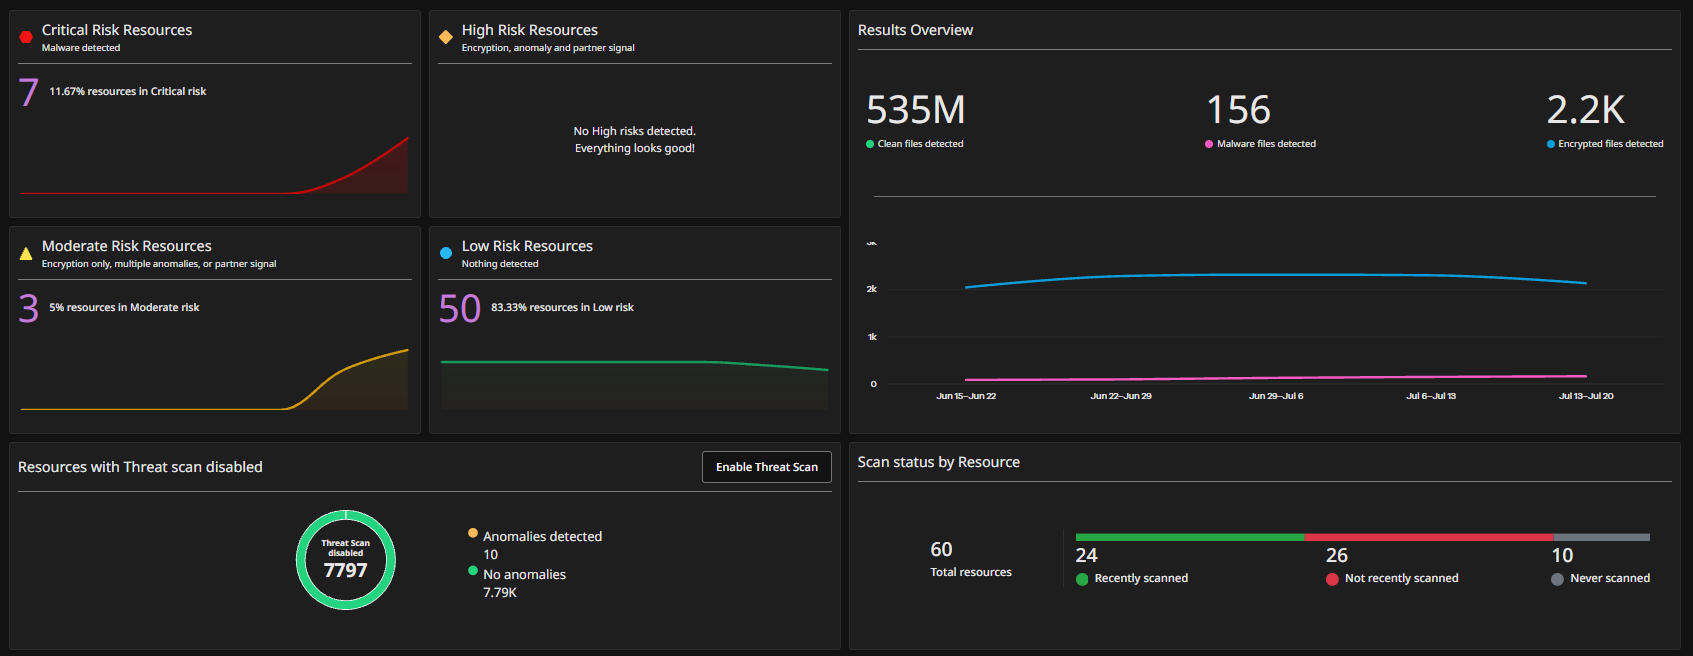1693x656 pixels.
Task: Click the 2k y-axis label
Action: [x=872, y=289]
